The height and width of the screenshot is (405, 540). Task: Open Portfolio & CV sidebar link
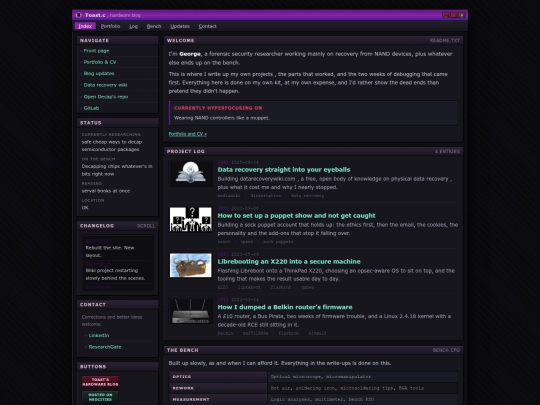[100, 62]
